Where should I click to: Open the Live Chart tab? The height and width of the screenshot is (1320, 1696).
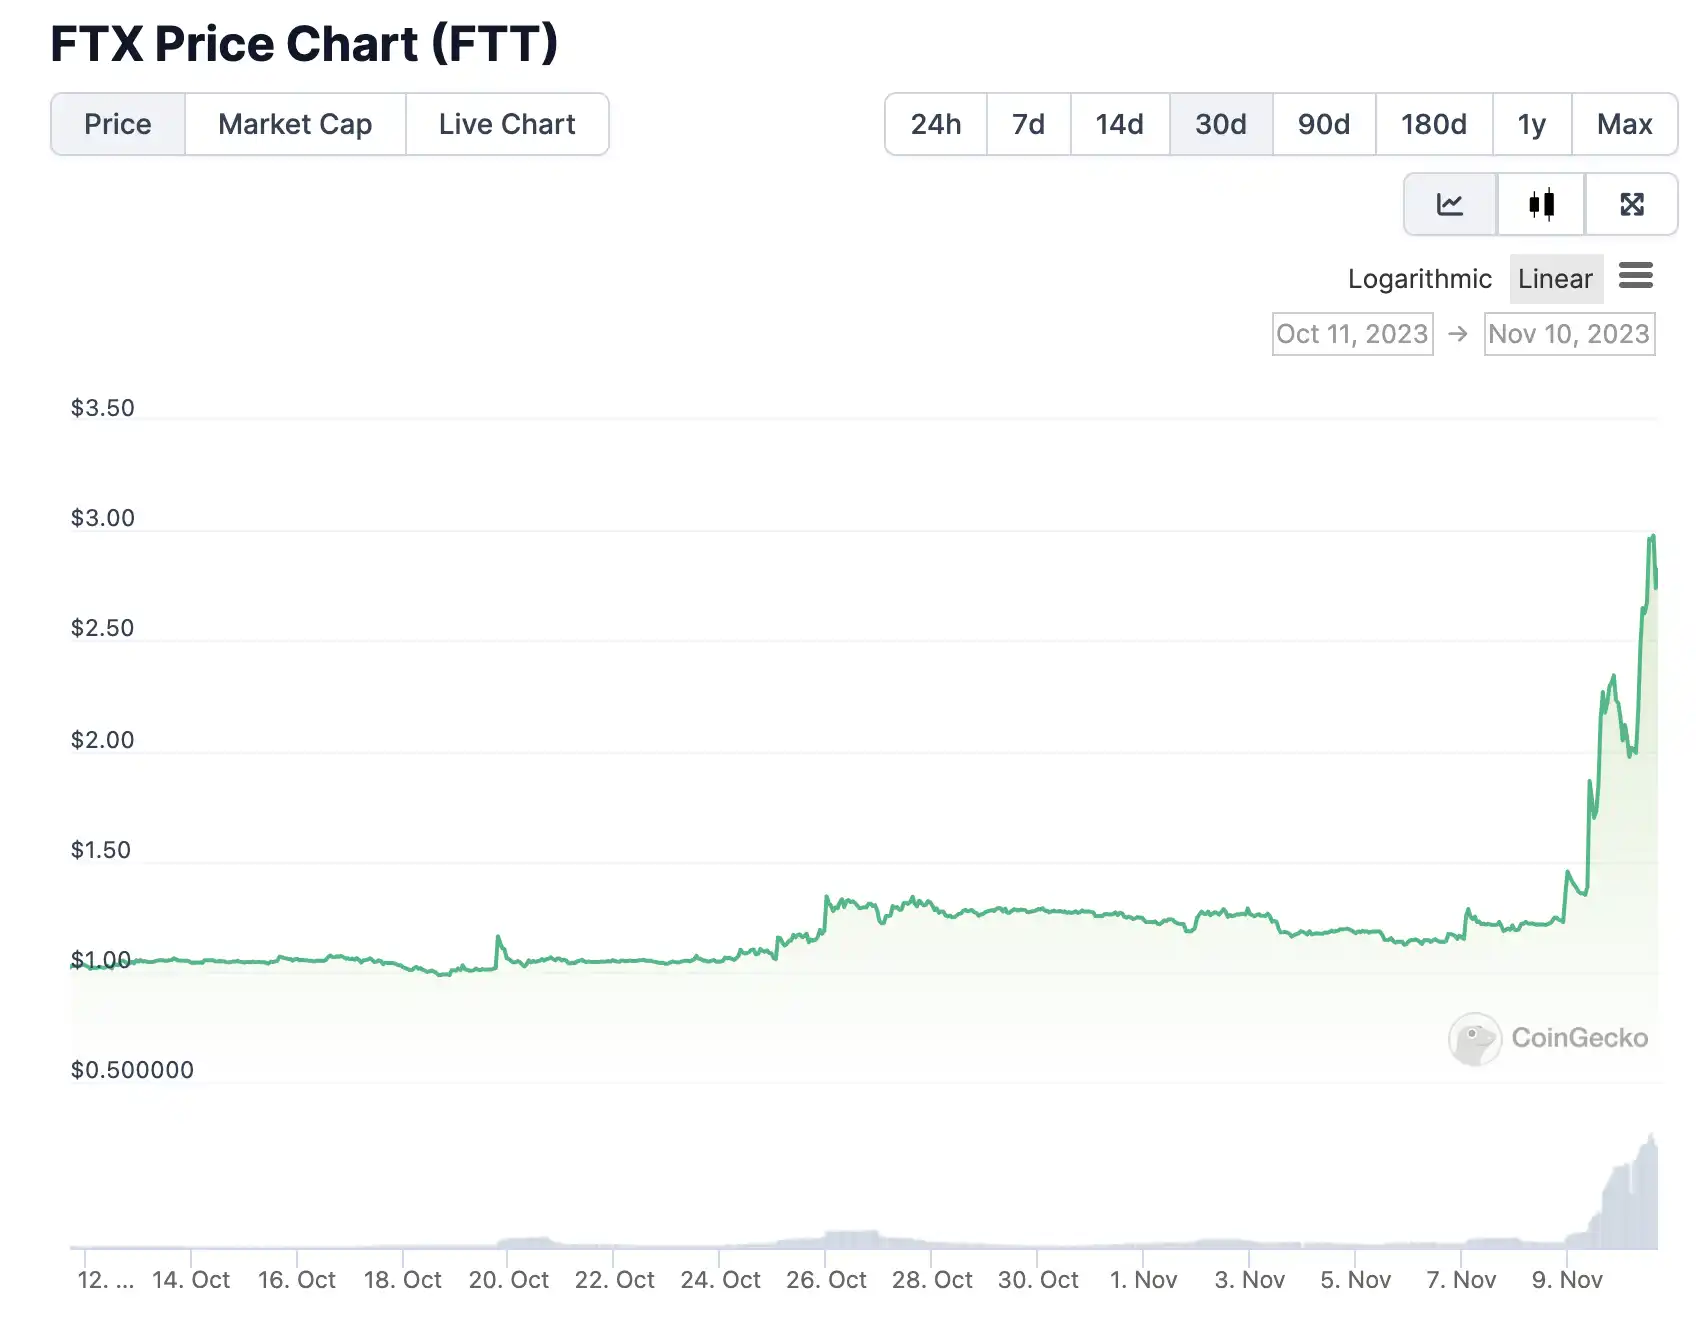pos(507,124)
